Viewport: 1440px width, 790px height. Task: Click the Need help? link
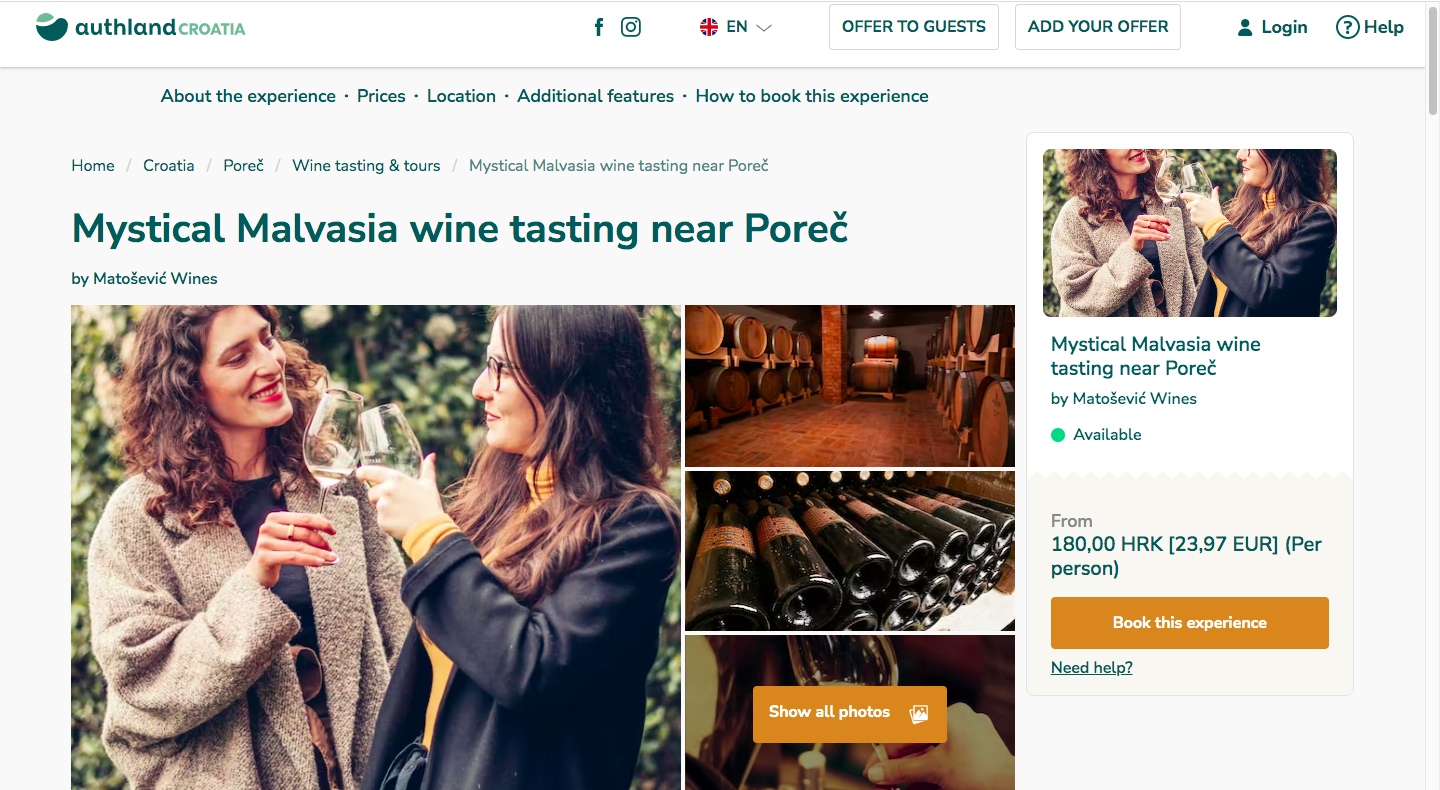click(x=1091, y=668)
